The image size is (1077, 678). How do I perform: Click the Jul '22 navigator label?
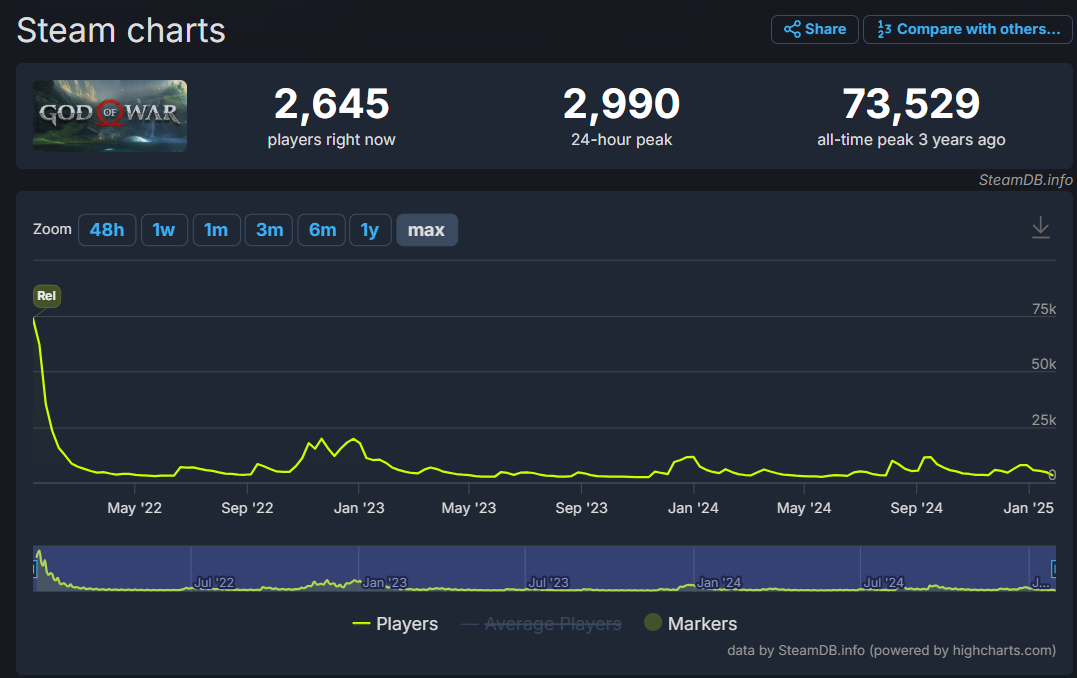pos(214,583)
